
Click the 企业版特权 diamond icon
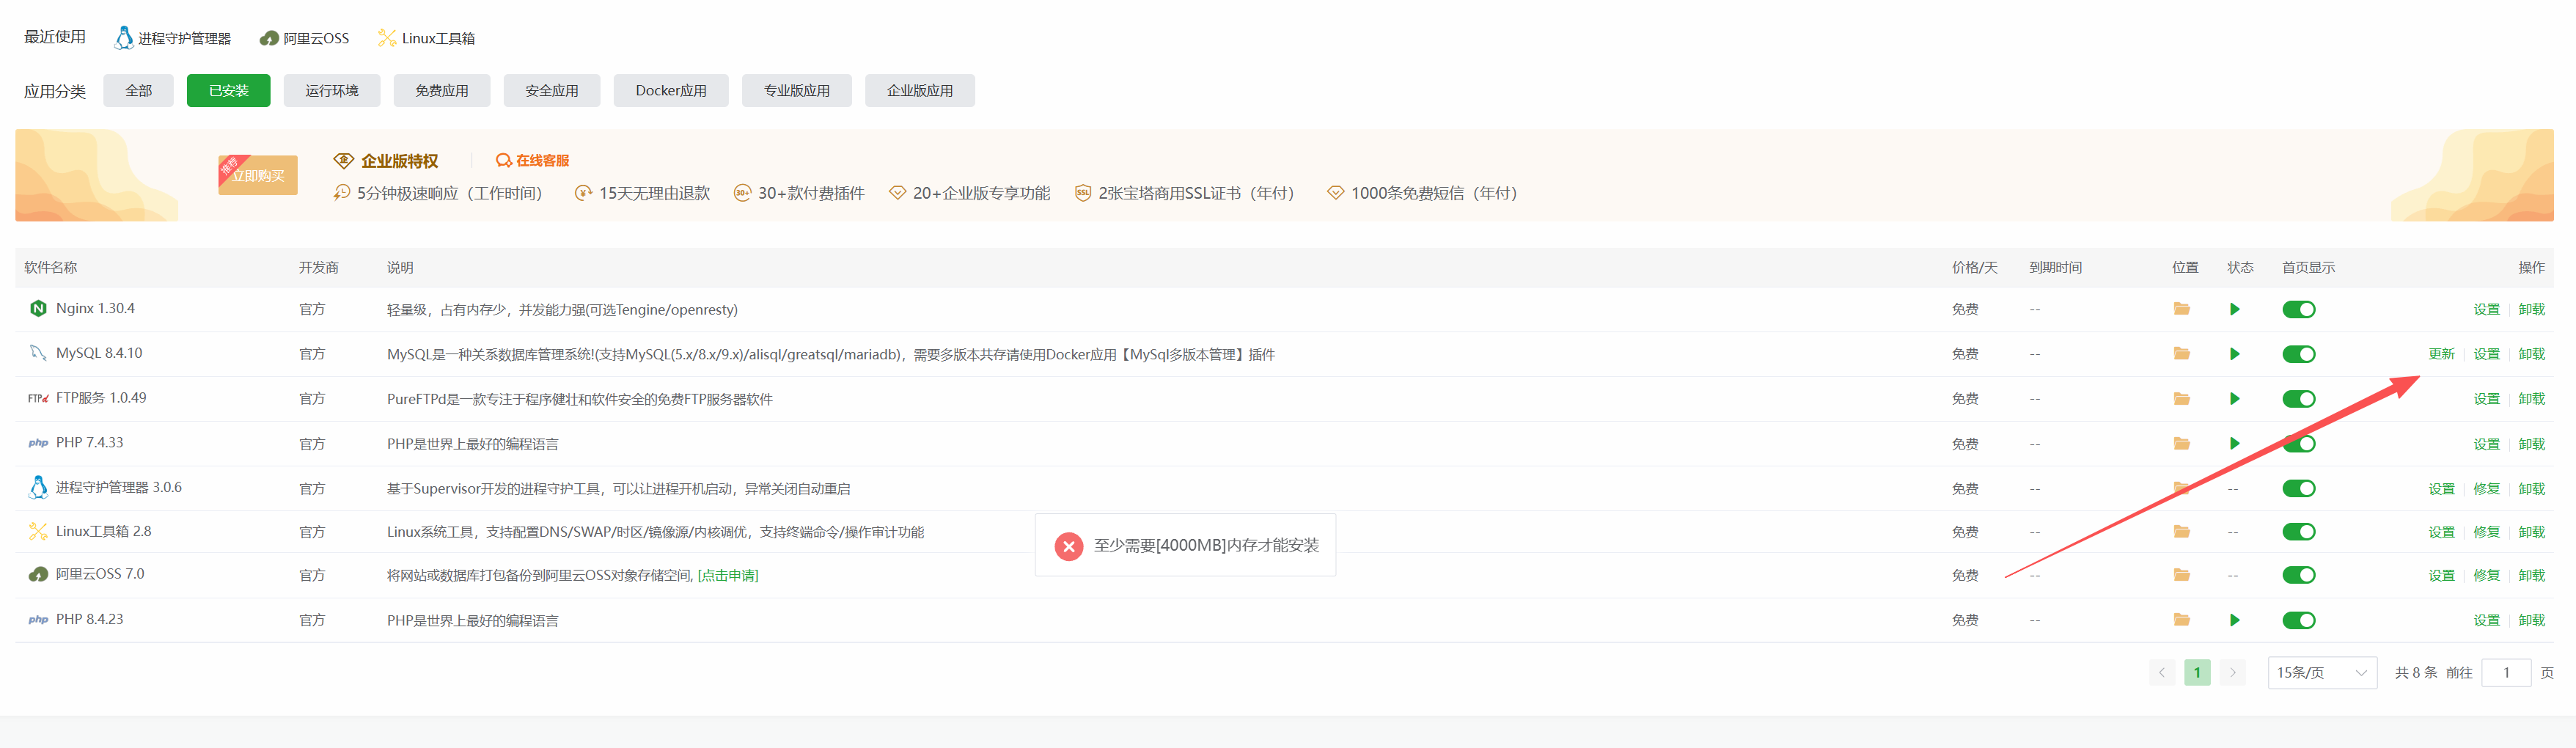[x=343, y=160]
